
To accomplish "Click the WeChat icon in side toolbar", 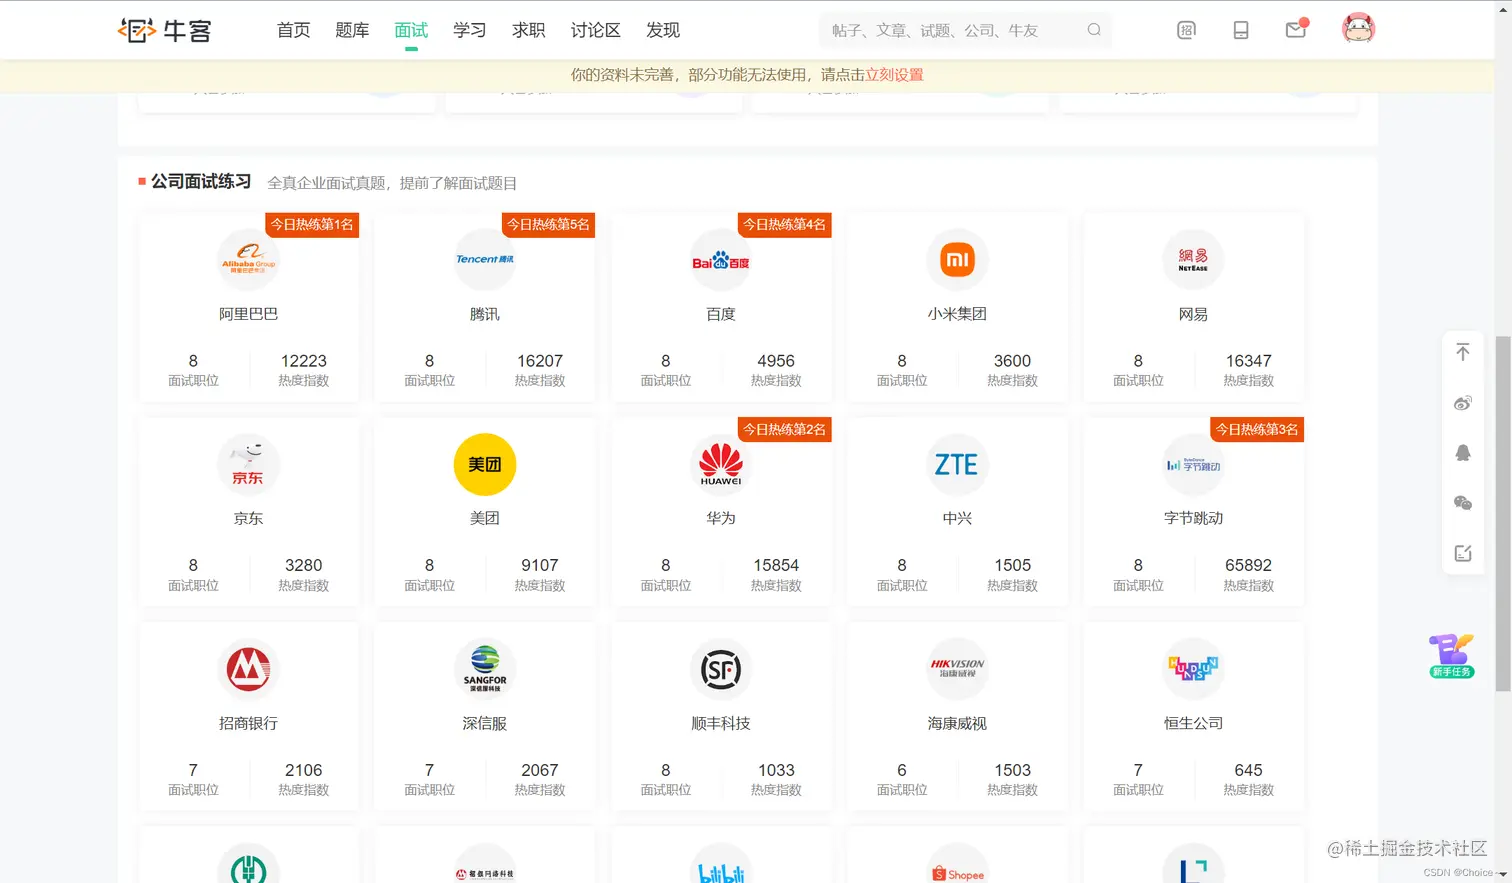I will click(1463, 503).
